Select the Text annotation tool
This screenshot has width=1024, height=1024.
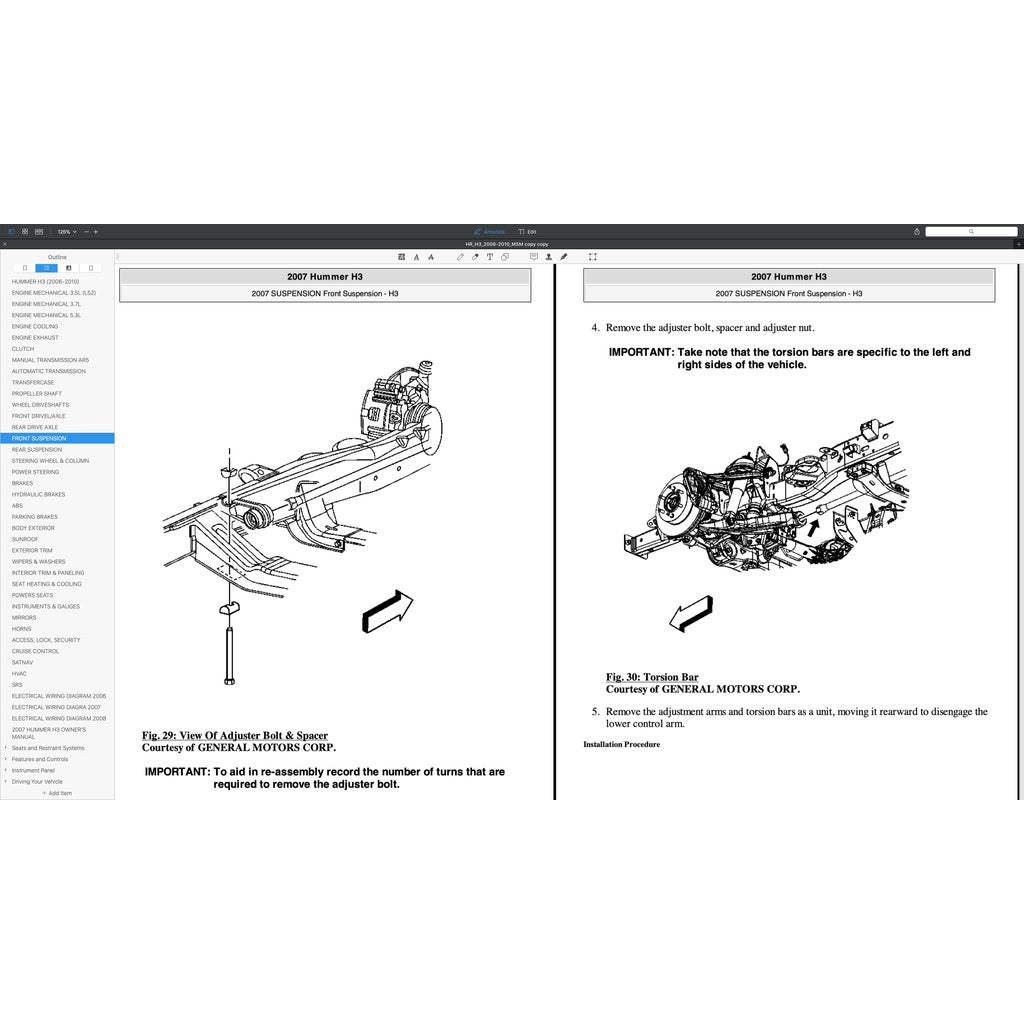[489, 256]
